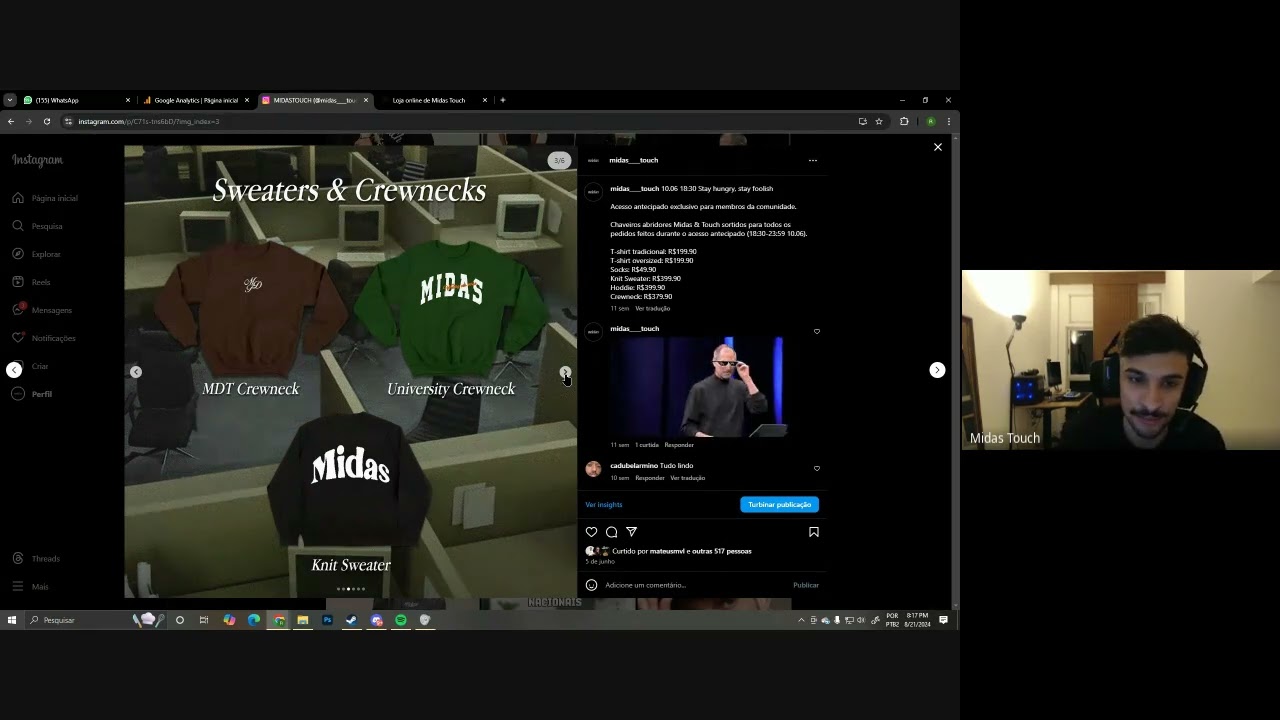Open Threads in Instagram sidebar
Viewport: 1280px width, 720px height.
pos(36,559)
